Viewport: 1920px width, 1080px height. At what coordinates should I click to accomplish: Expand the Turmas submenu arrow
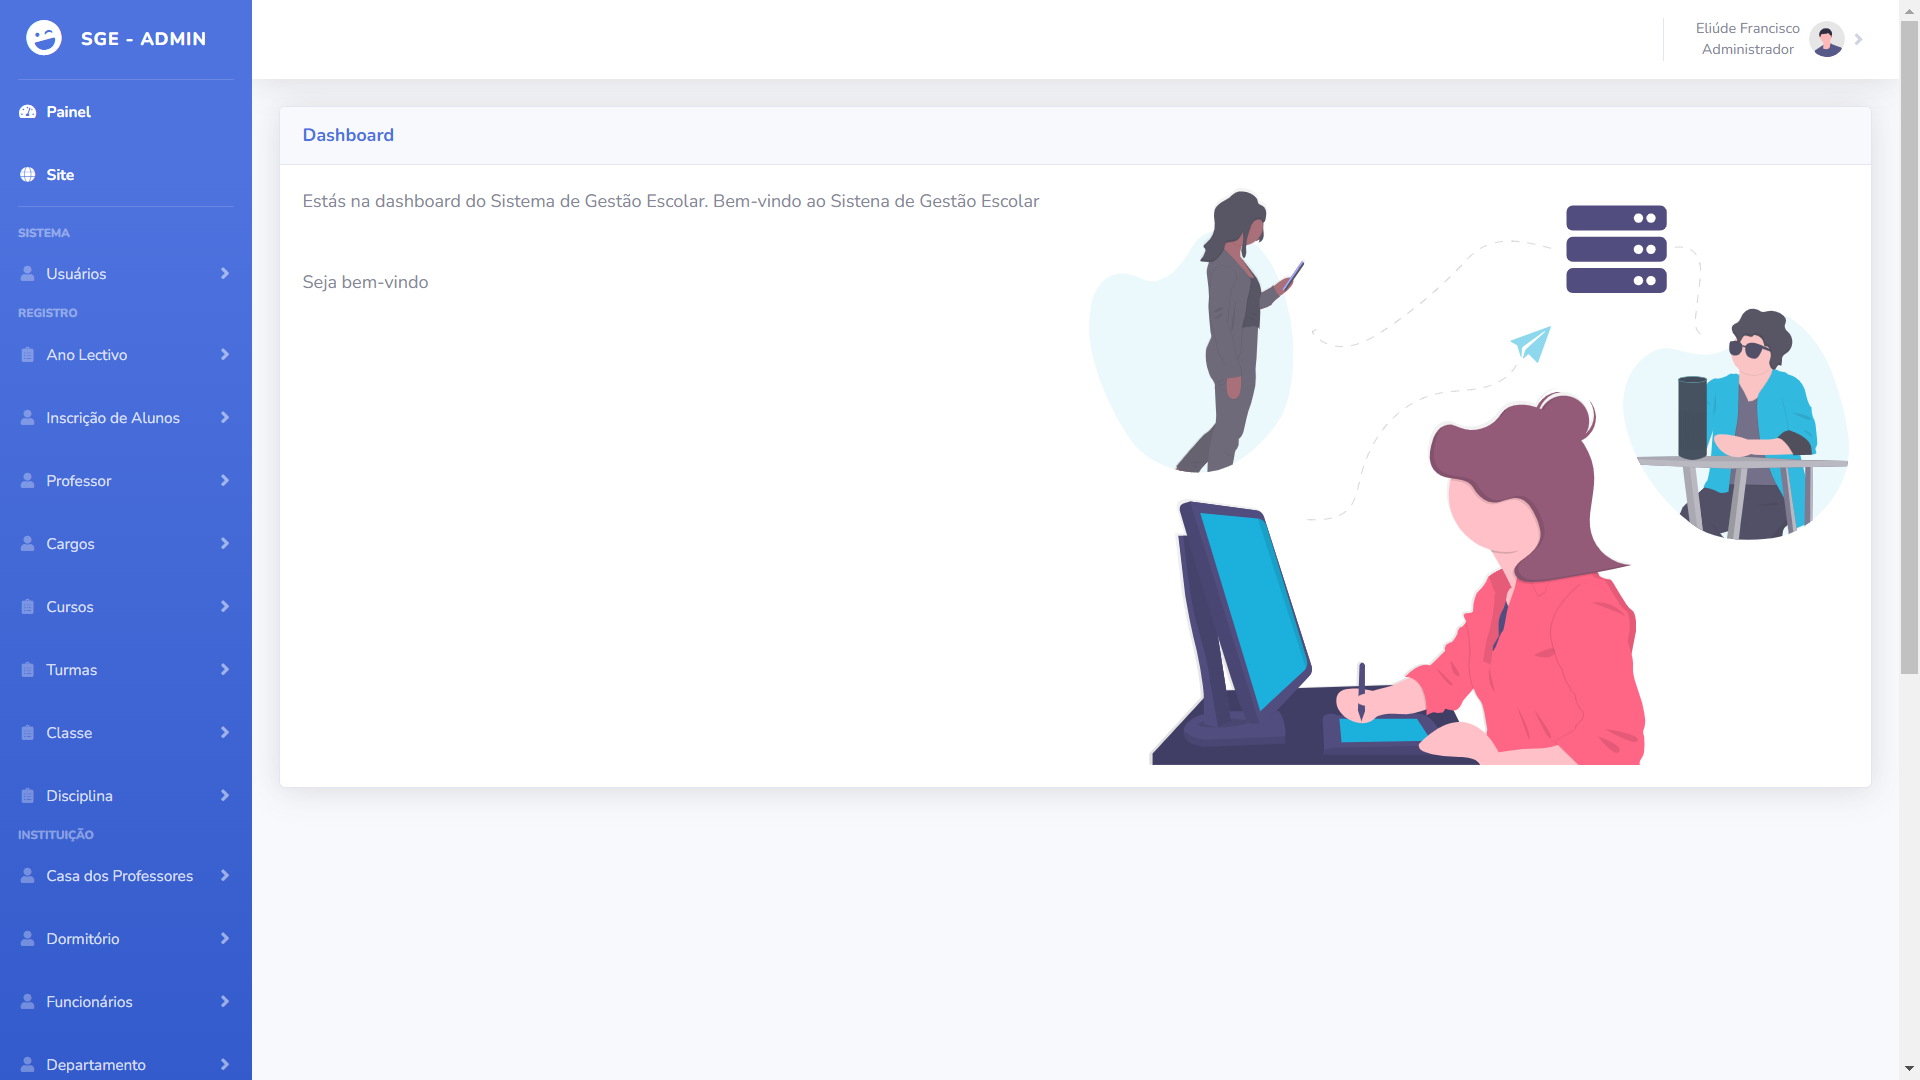(225, 670)
